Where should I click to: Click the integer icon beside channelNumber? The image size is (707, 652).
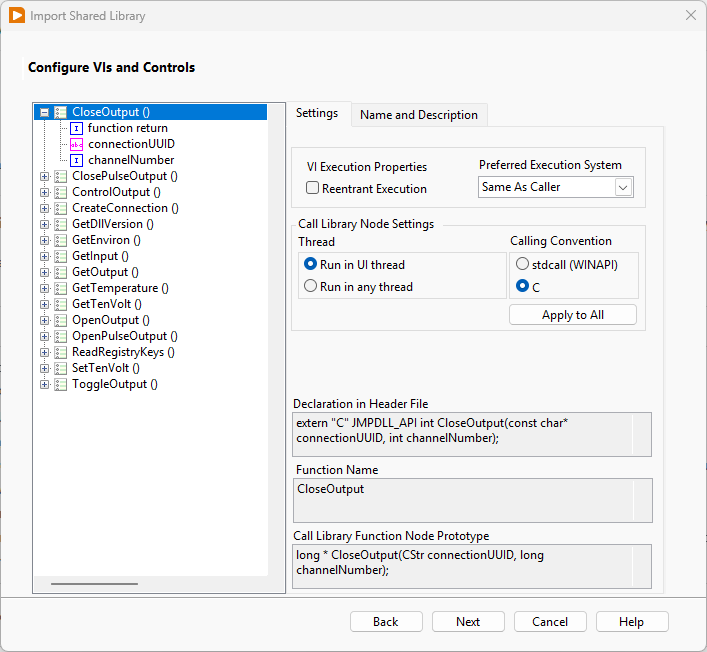tap(77, 160)
